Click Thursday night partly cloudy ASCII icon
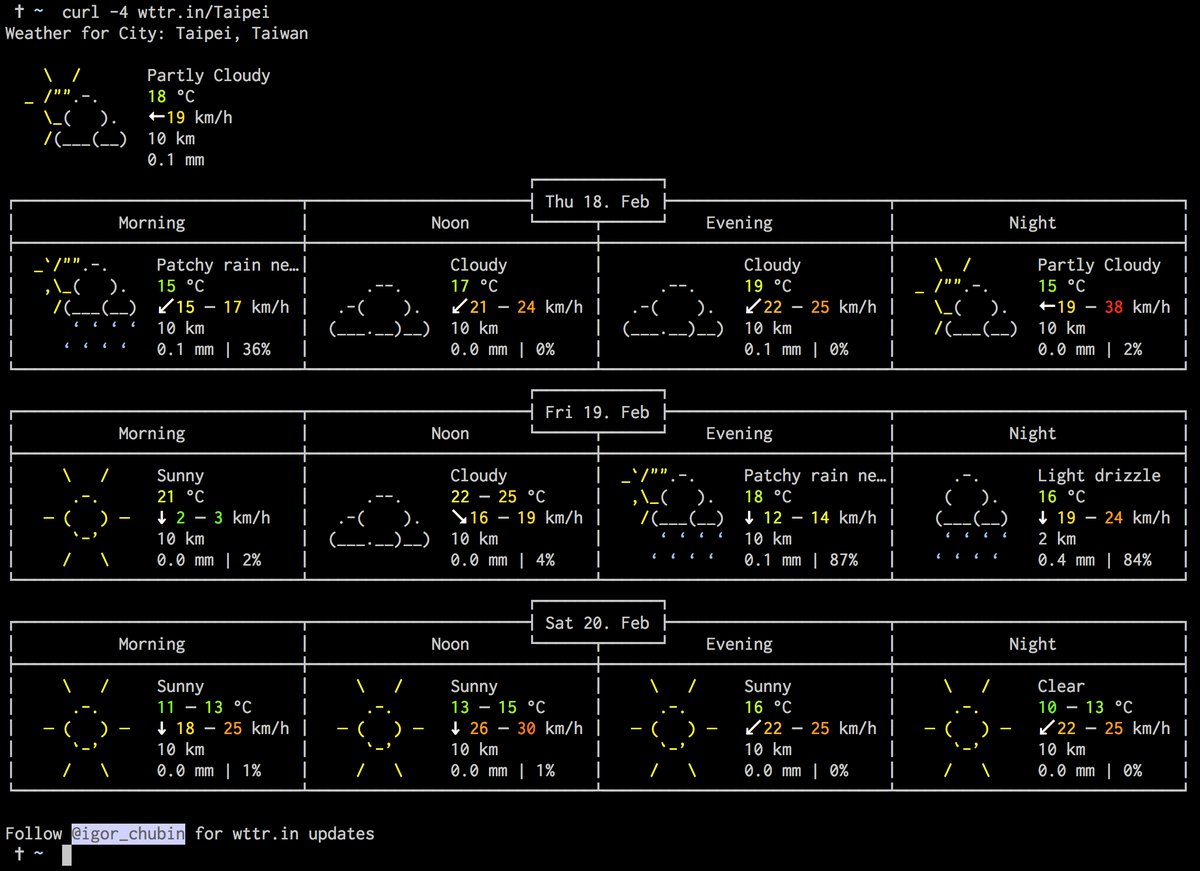 [967, 297]
